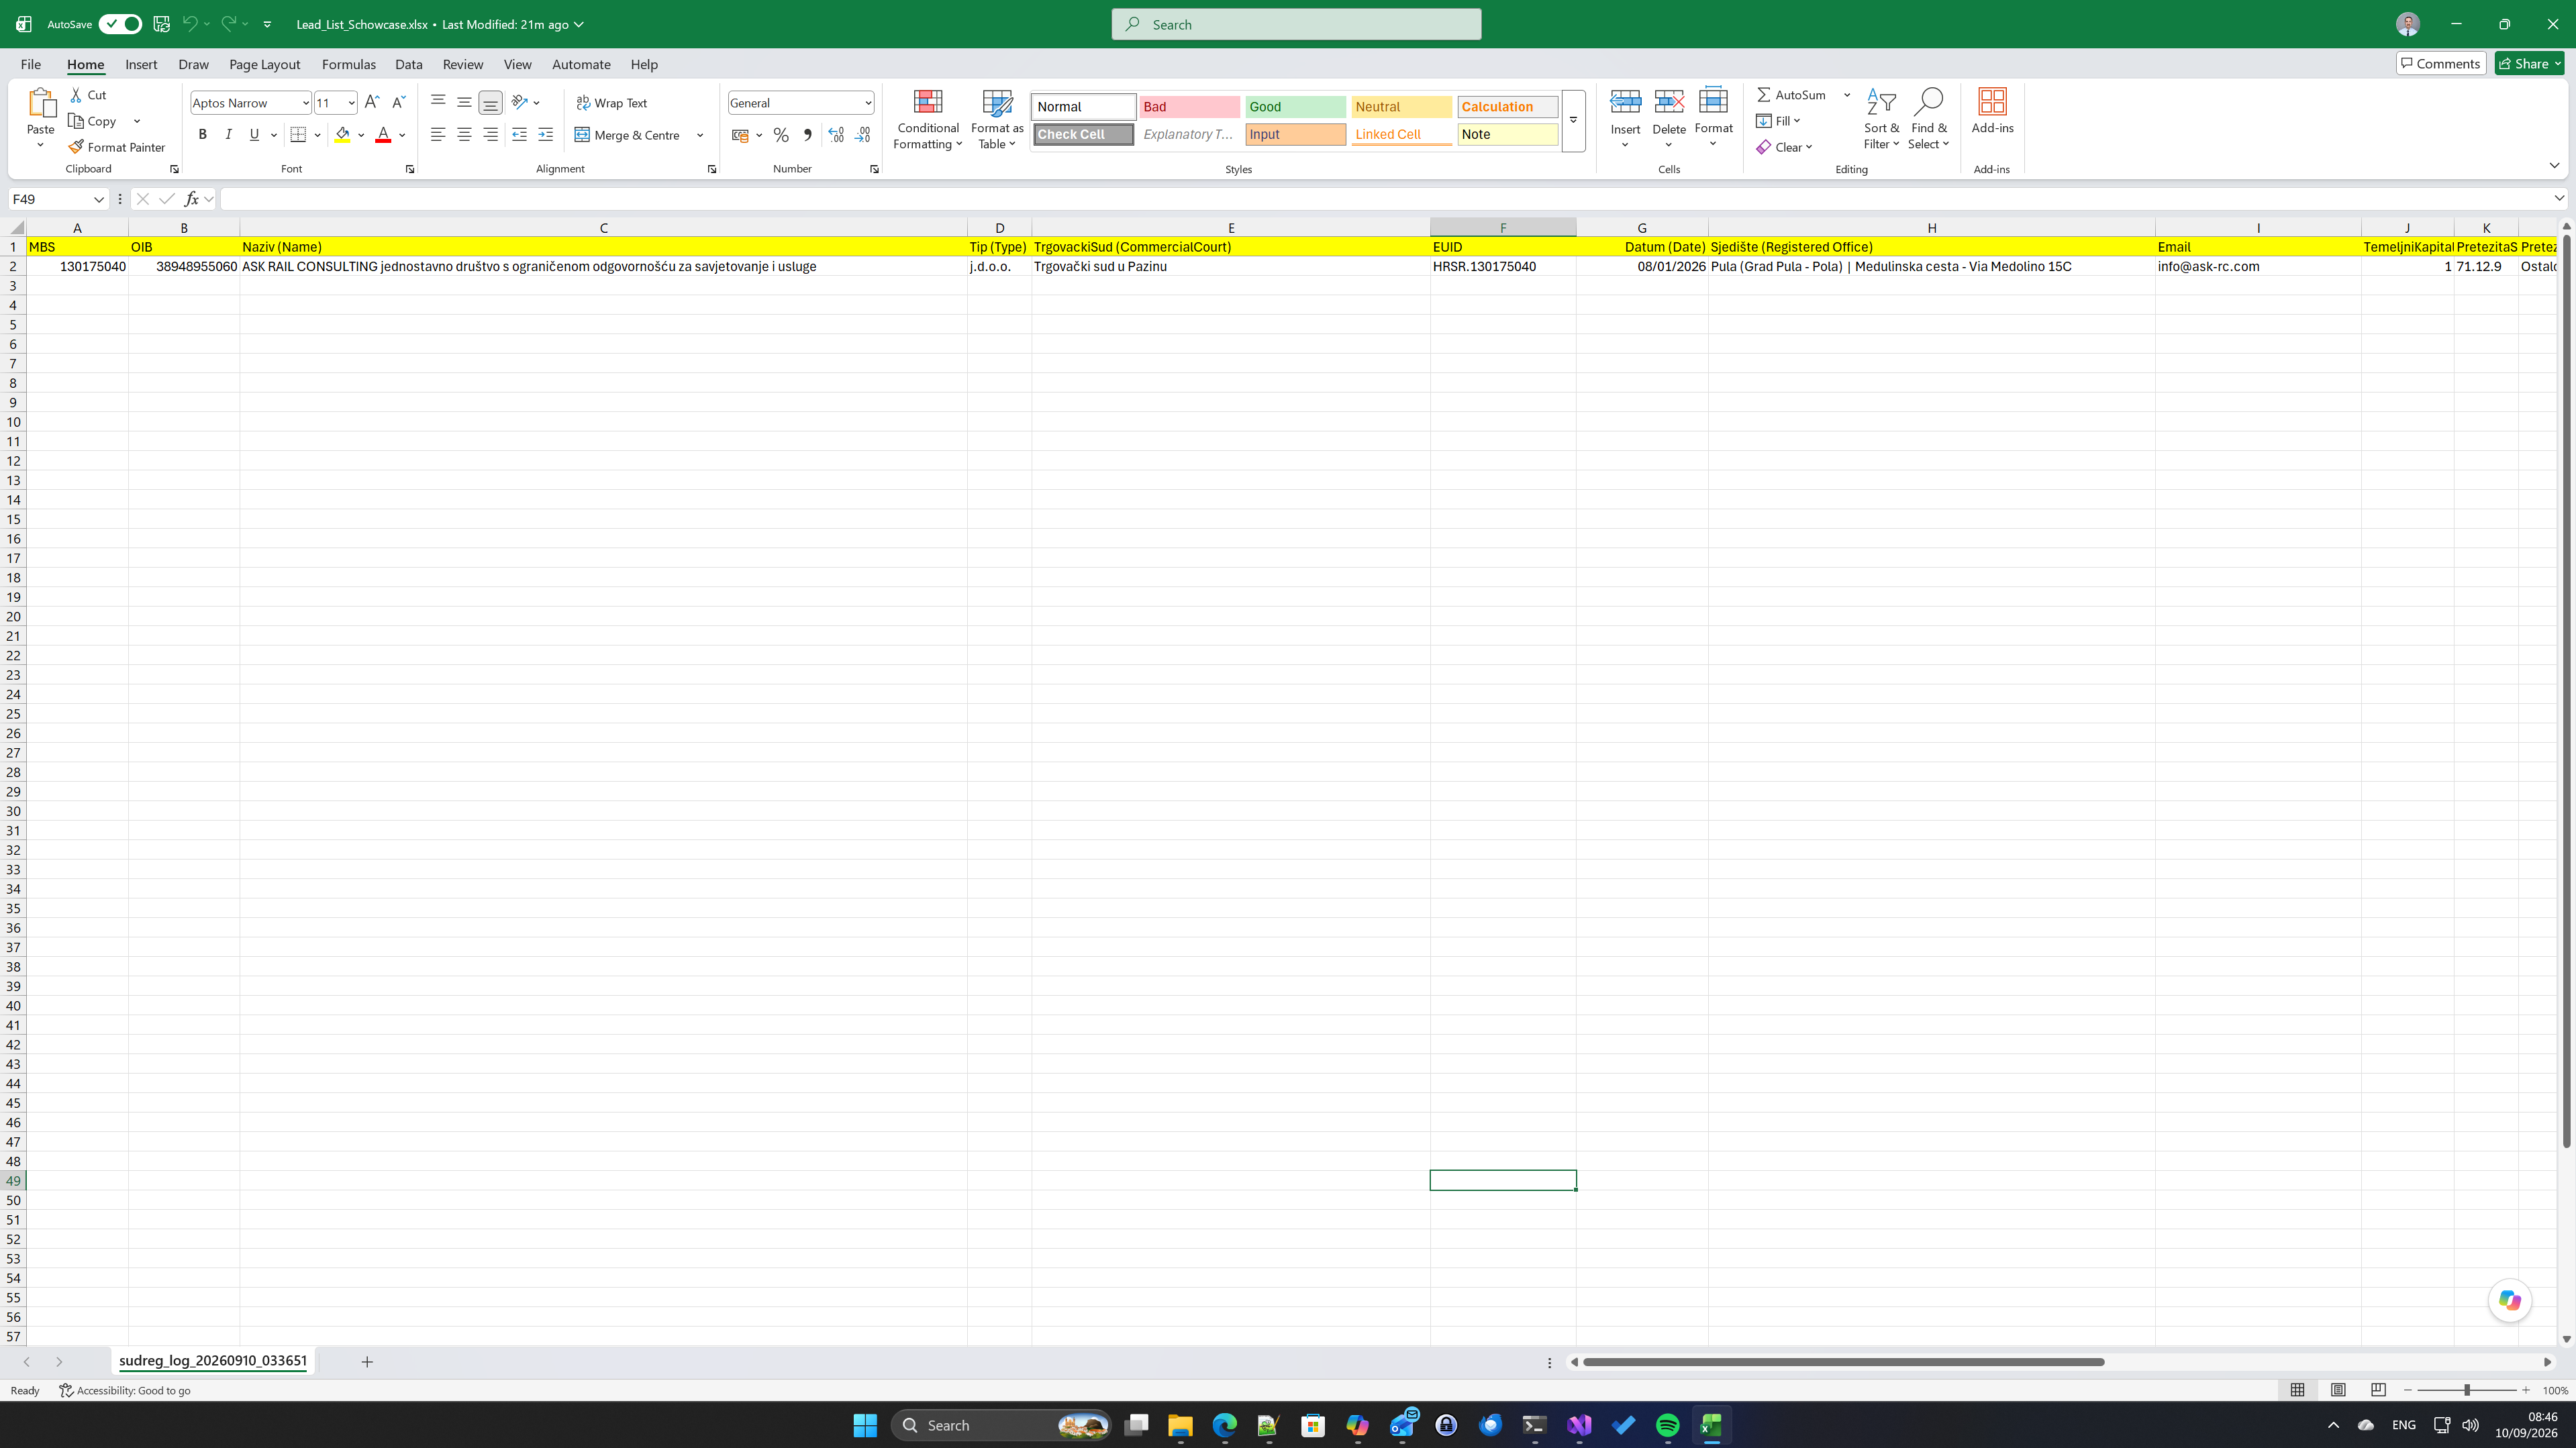Expand Merge & Centre options arrow
Screen dimensions: 2576x1448
(700, 135)
